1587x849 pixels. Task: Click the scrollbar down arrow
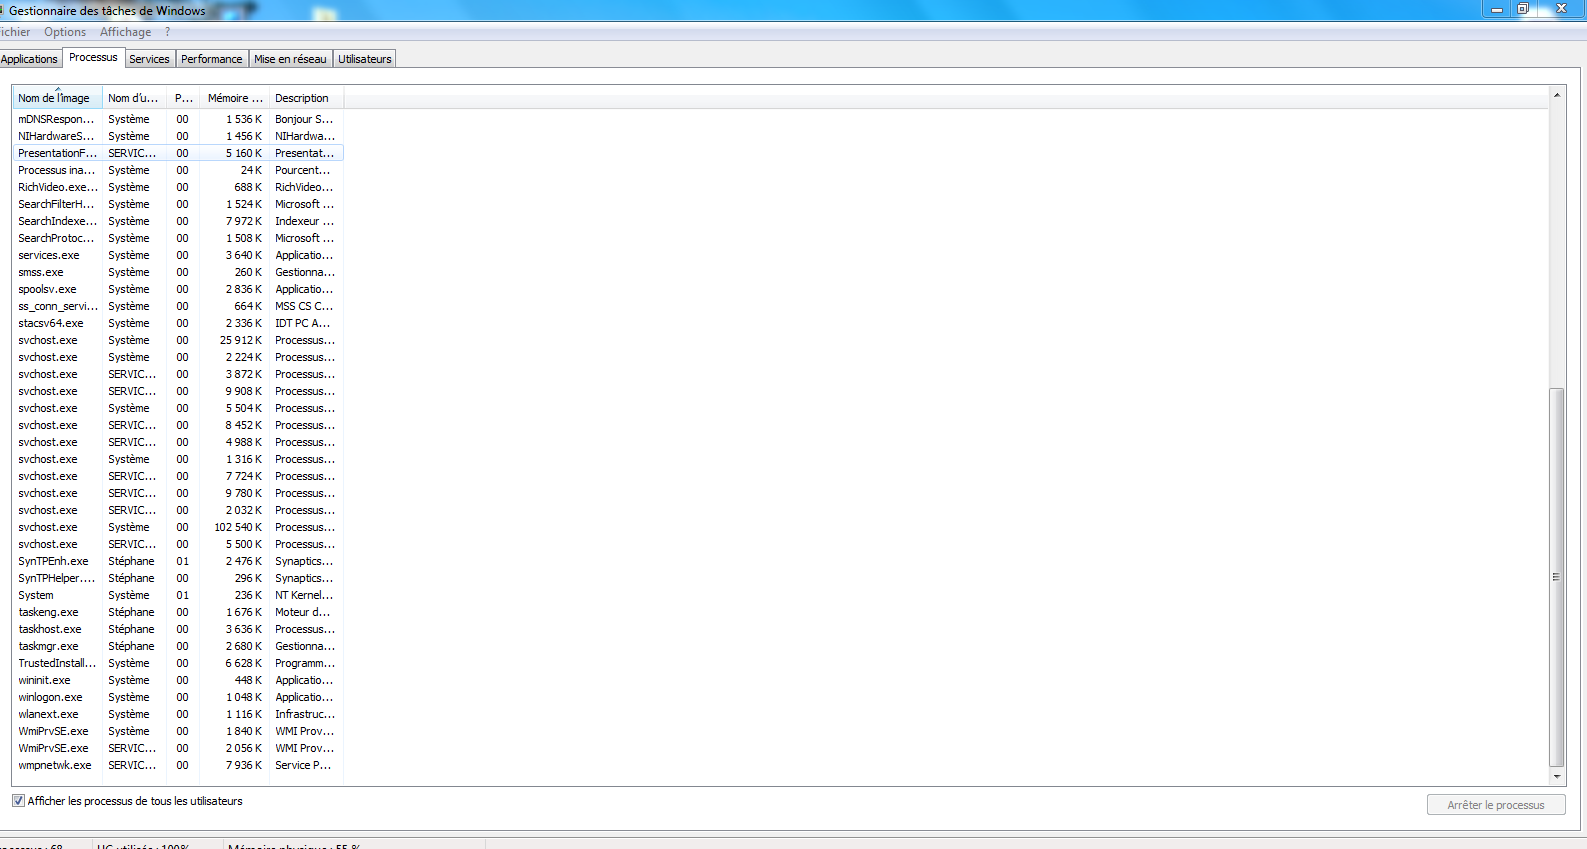coord(1557,777)
